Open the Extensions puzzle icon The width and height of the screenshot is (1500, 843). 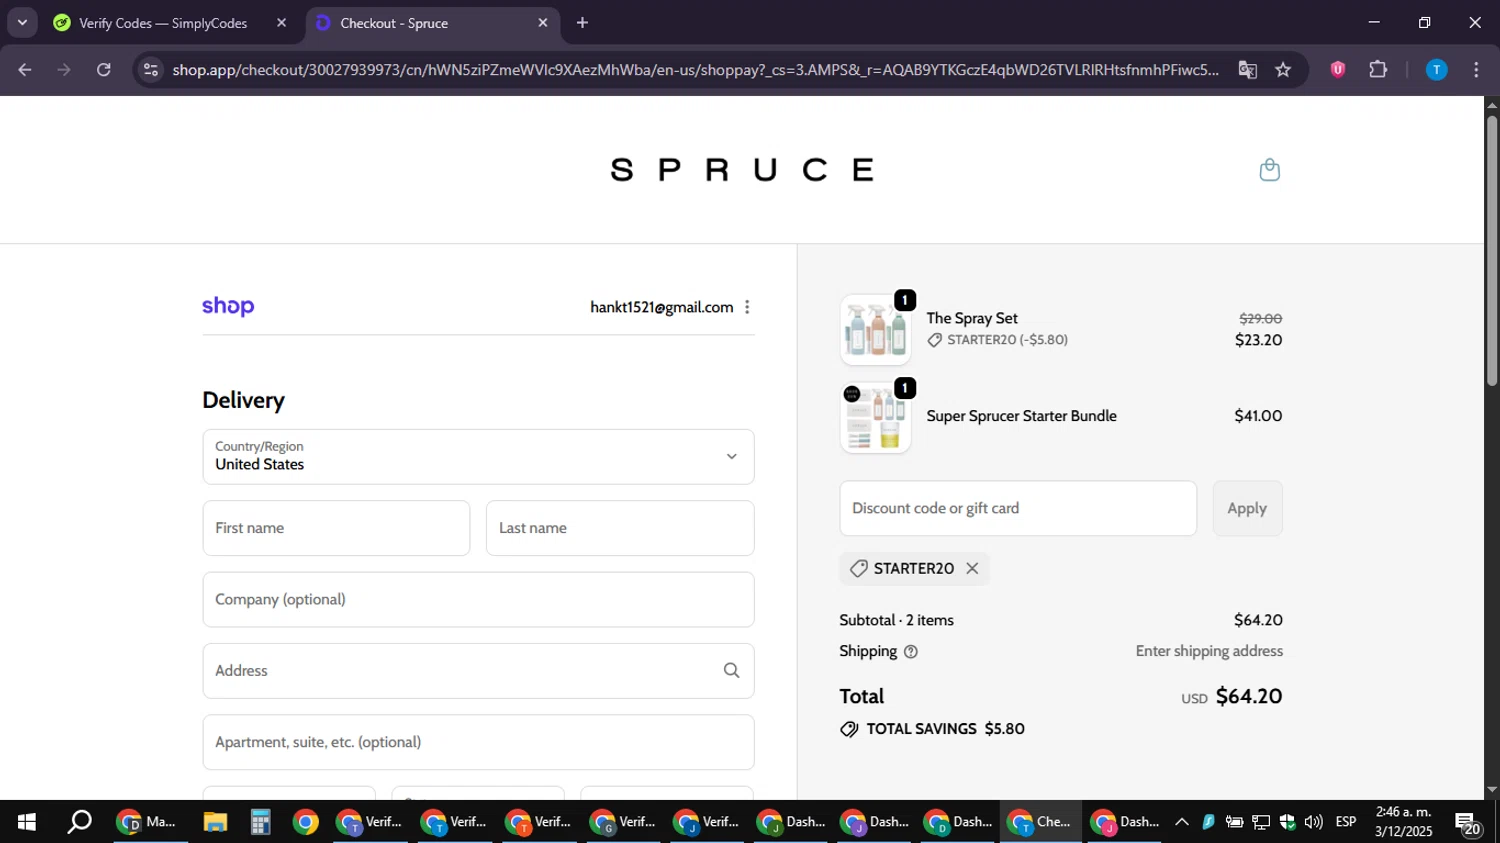pyautogui.click(x=1378, y=70)
